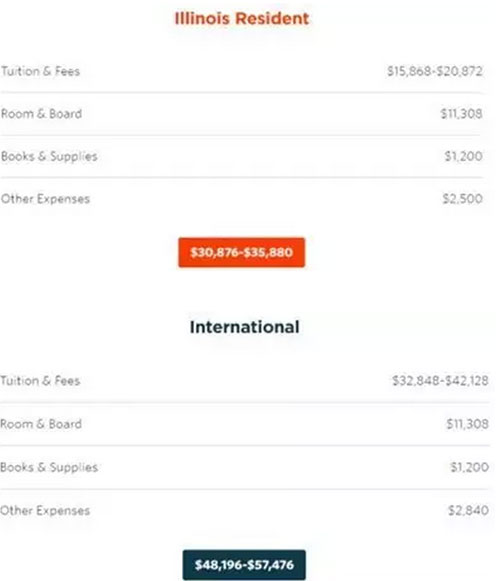Click the $2,840 other expenses amount
This screenshot has width=500, height=581.
(468, 511)
